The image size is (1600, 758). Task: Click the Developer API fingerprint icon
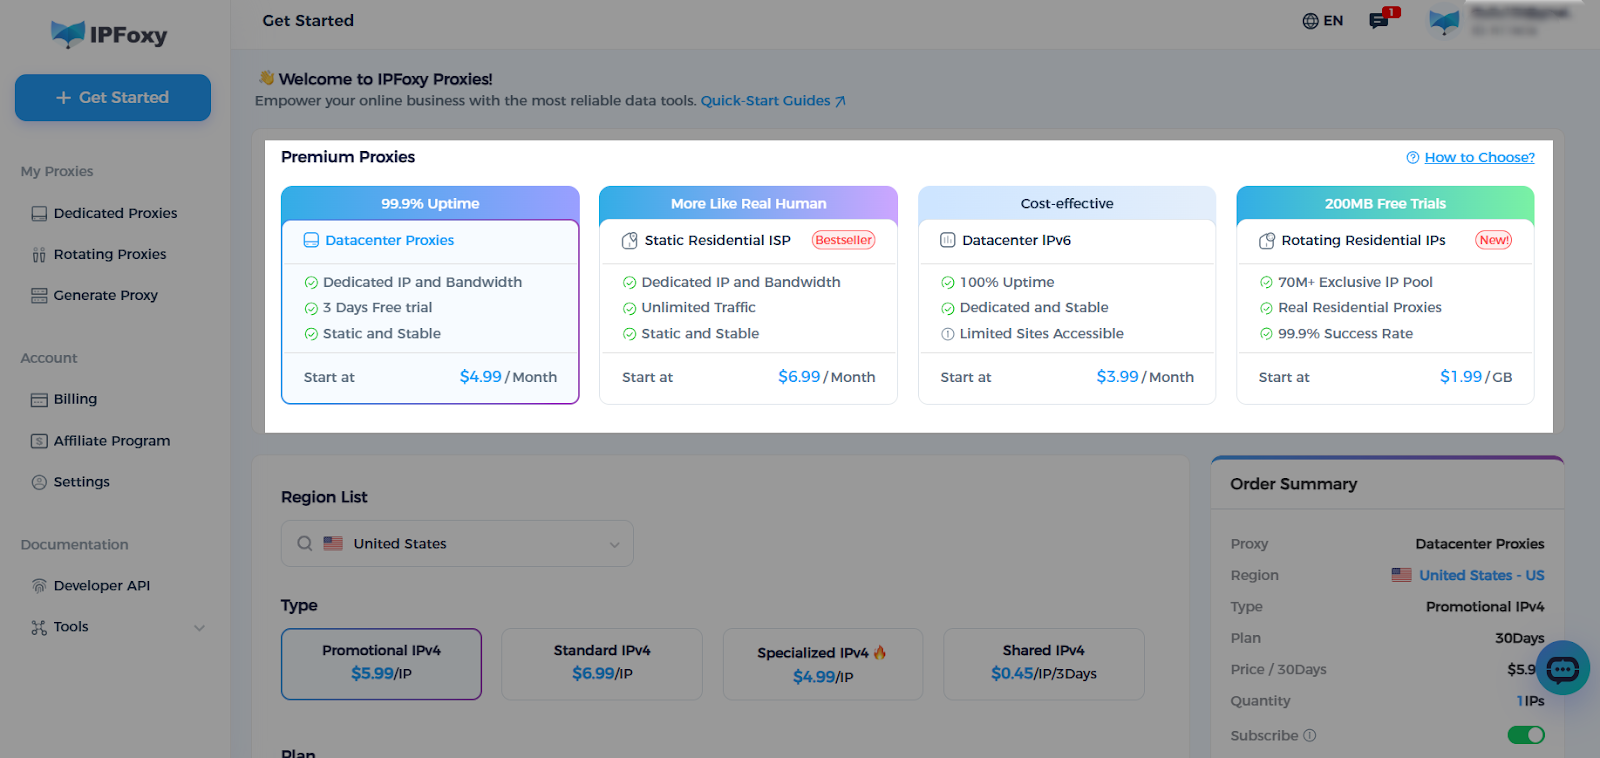[39, 586]
